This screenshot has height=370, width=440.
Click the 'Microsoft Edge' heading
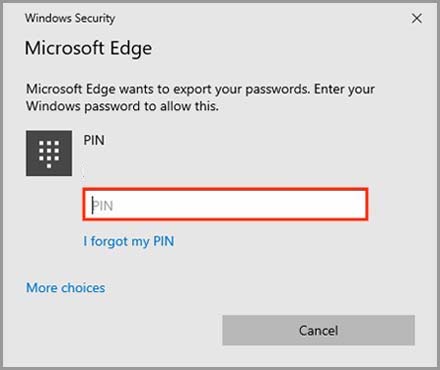click(x=88, y=49)
